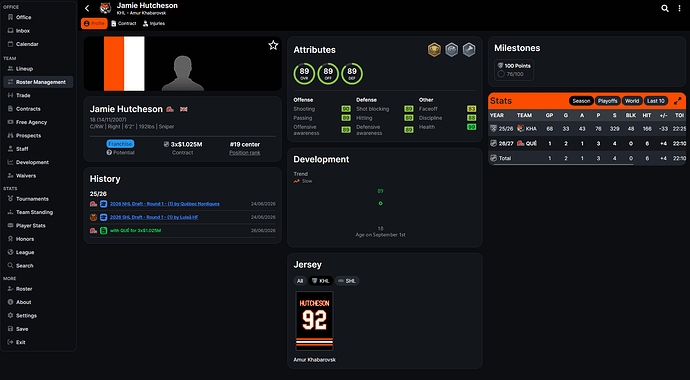Favorite the player with the star icon
Screen dimensions: 690x380
(273, 45)
